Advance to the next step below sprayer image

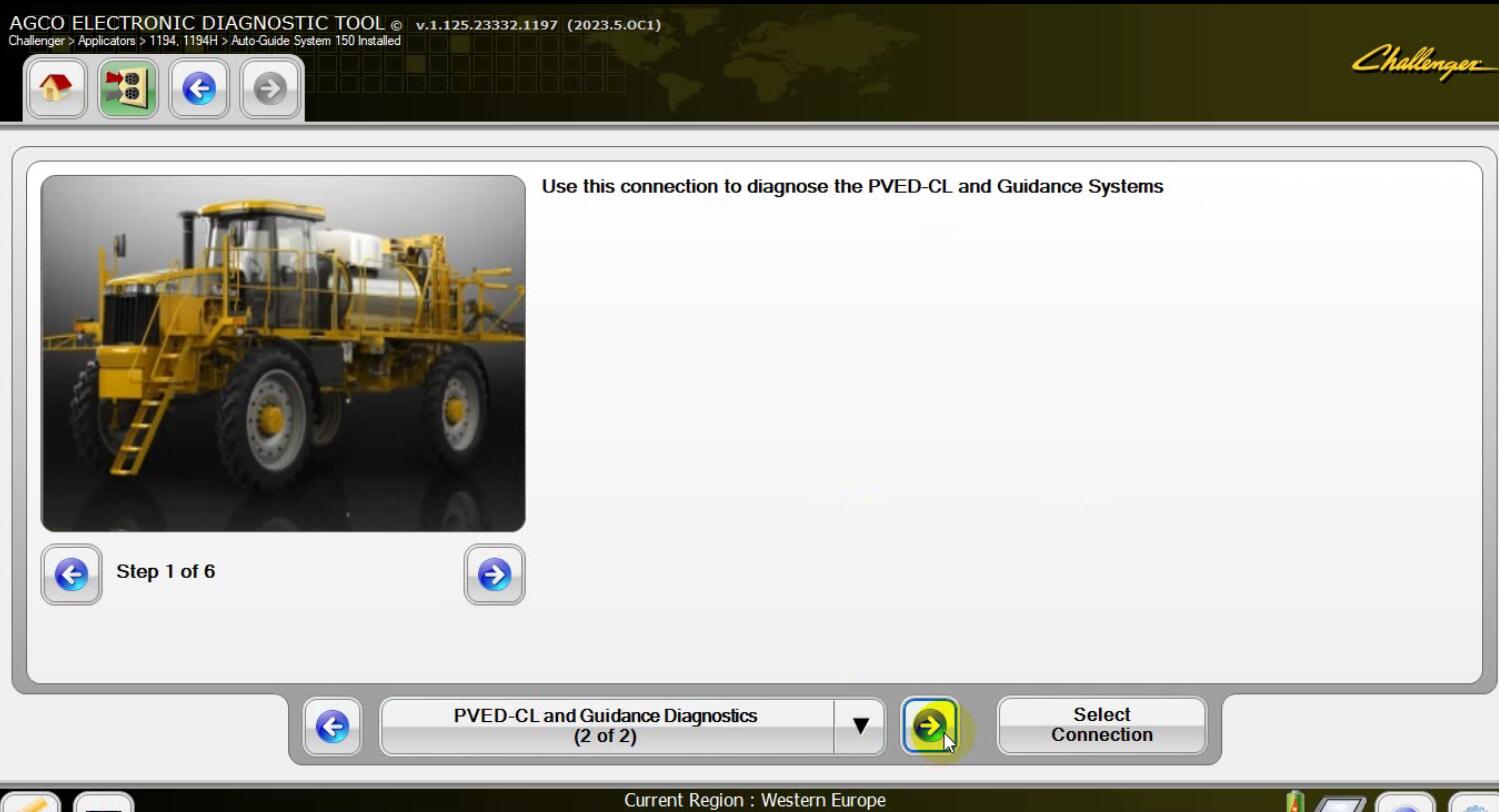coord(494,574)
